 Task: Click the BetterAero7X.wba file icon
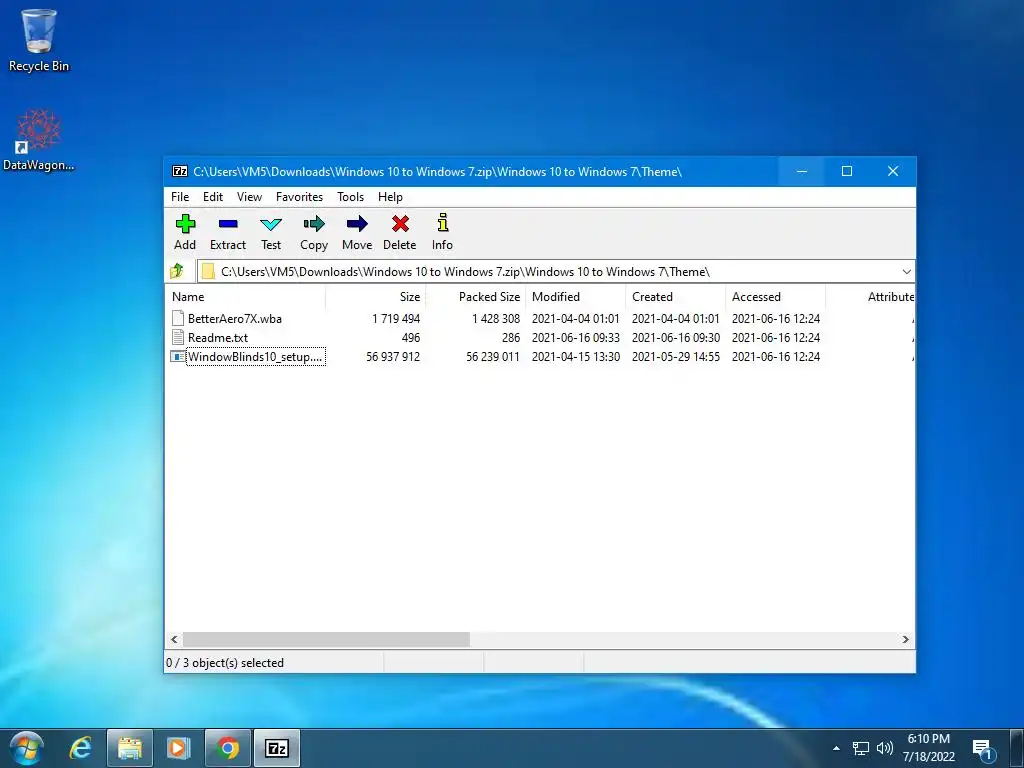178,318
